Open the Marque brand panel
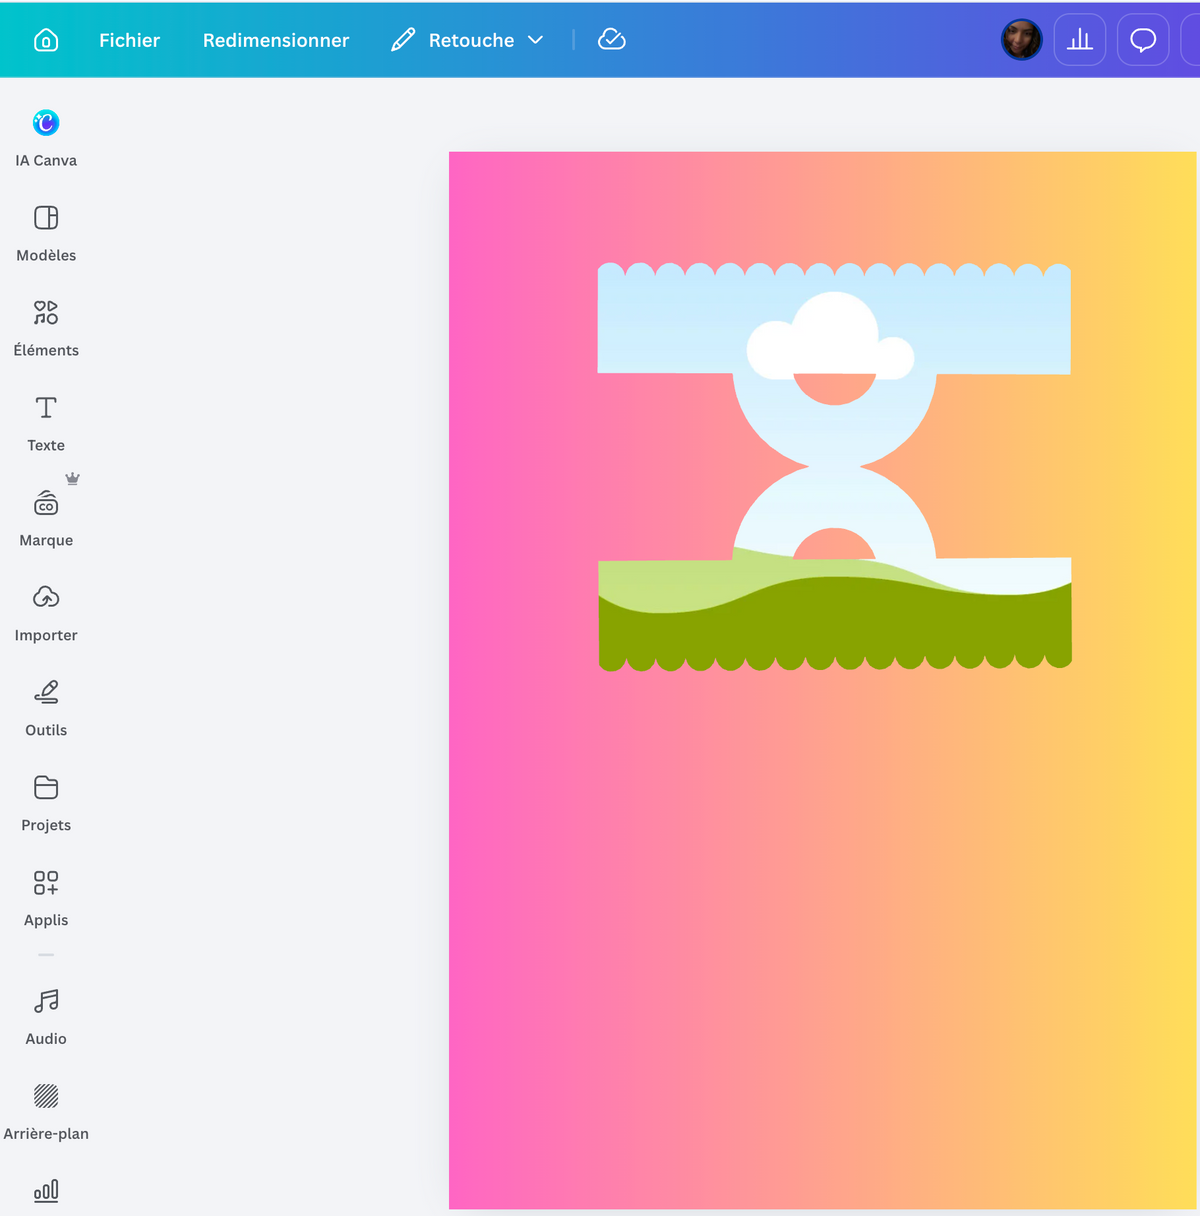Image resolution: width=1200 pixels, height=1216 pixels. tap(46, 518)
